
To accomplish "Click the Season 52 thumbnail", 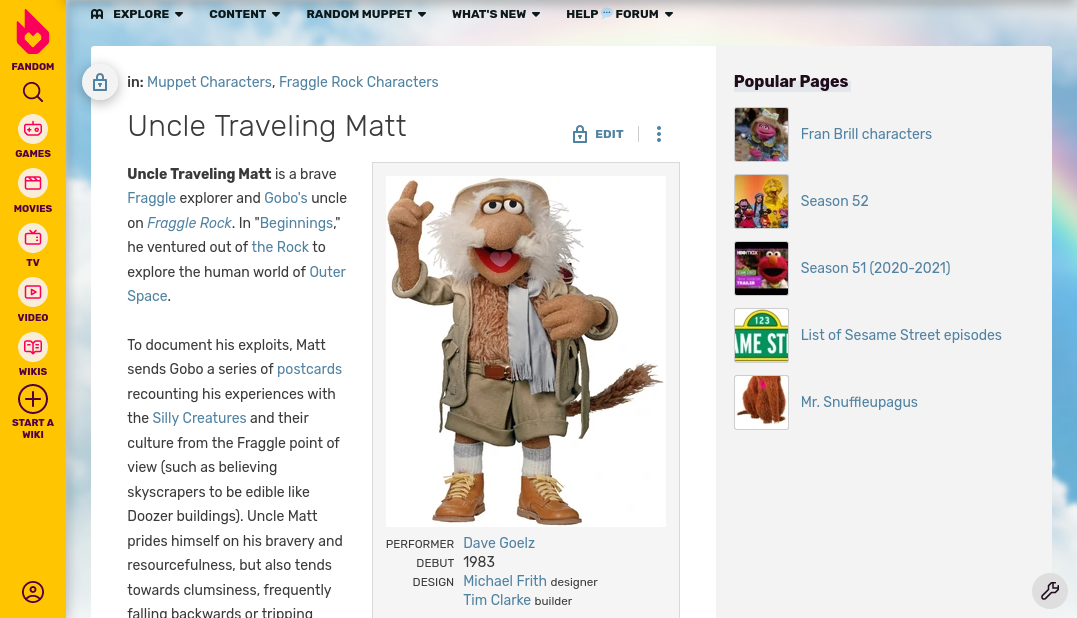I will (762, 201).
